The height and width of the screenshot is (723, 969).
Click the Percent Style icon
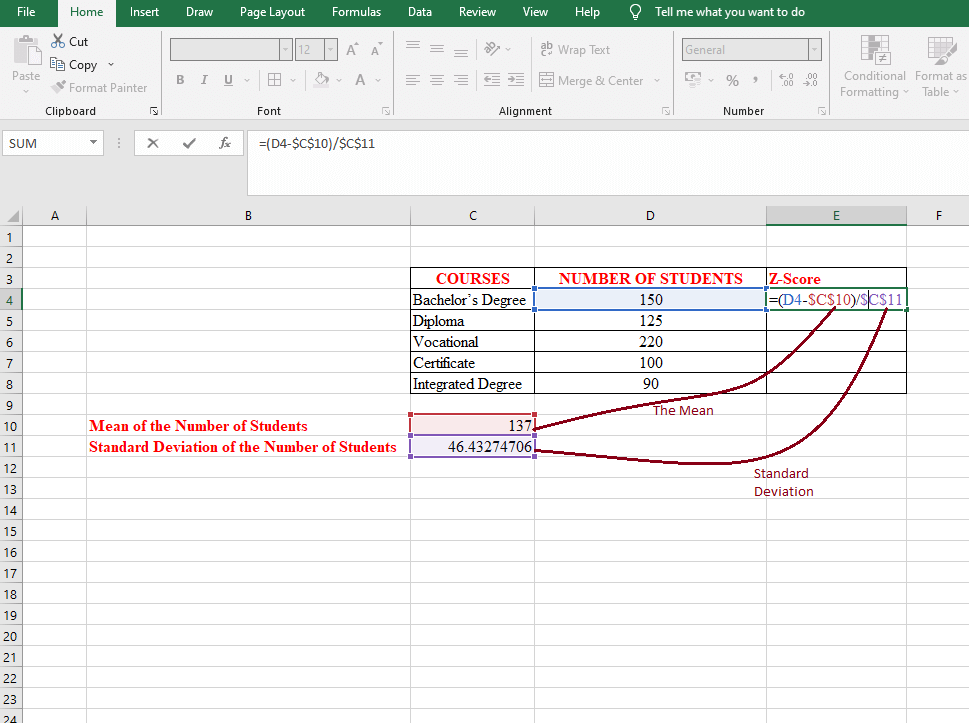[x=732, y=80]
